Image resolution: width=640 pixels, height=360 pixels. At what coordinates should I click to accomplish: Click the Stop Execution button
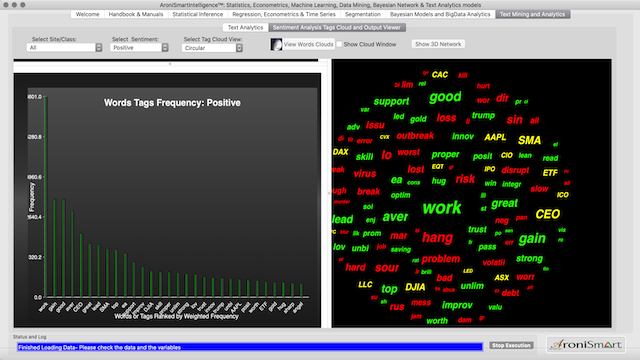pyautogui.click(x=511, y=345)
